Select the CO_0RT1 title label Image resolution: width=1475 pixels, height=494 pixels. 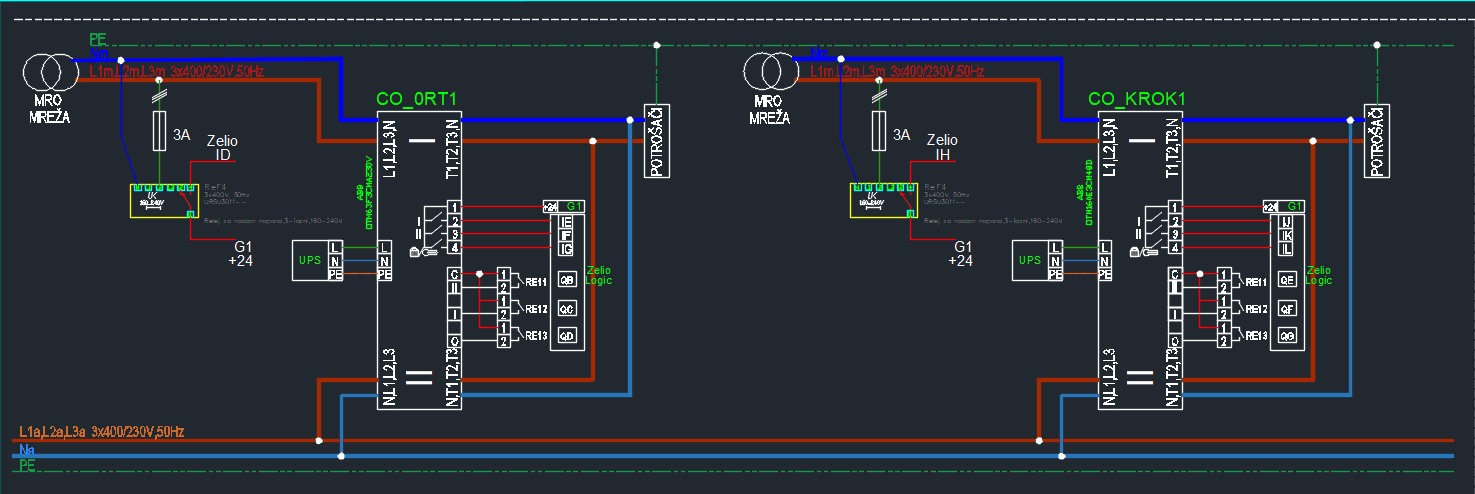[416, 99]
